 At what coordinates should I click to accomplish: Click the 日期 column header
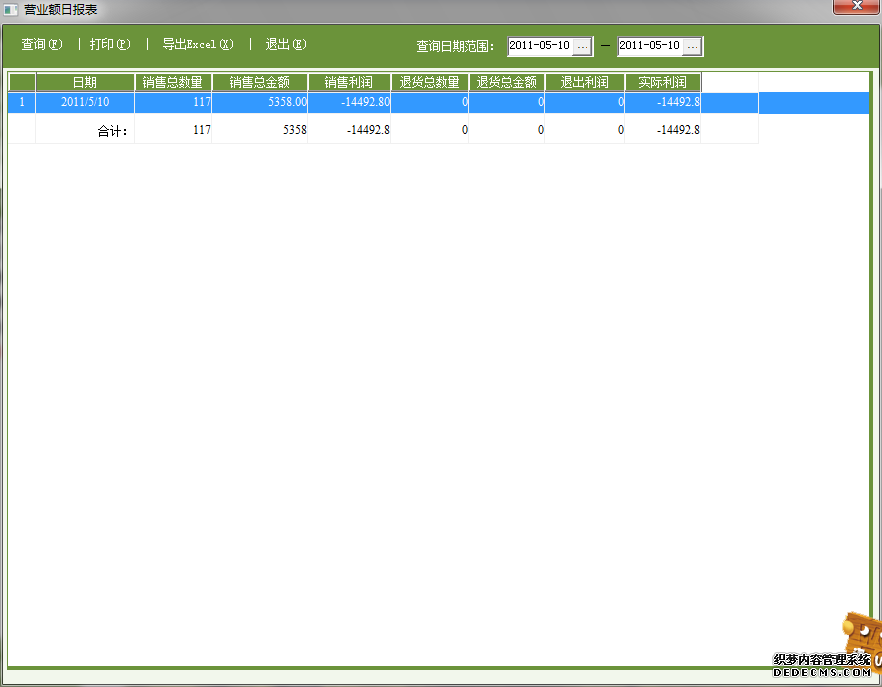(85, 82)
